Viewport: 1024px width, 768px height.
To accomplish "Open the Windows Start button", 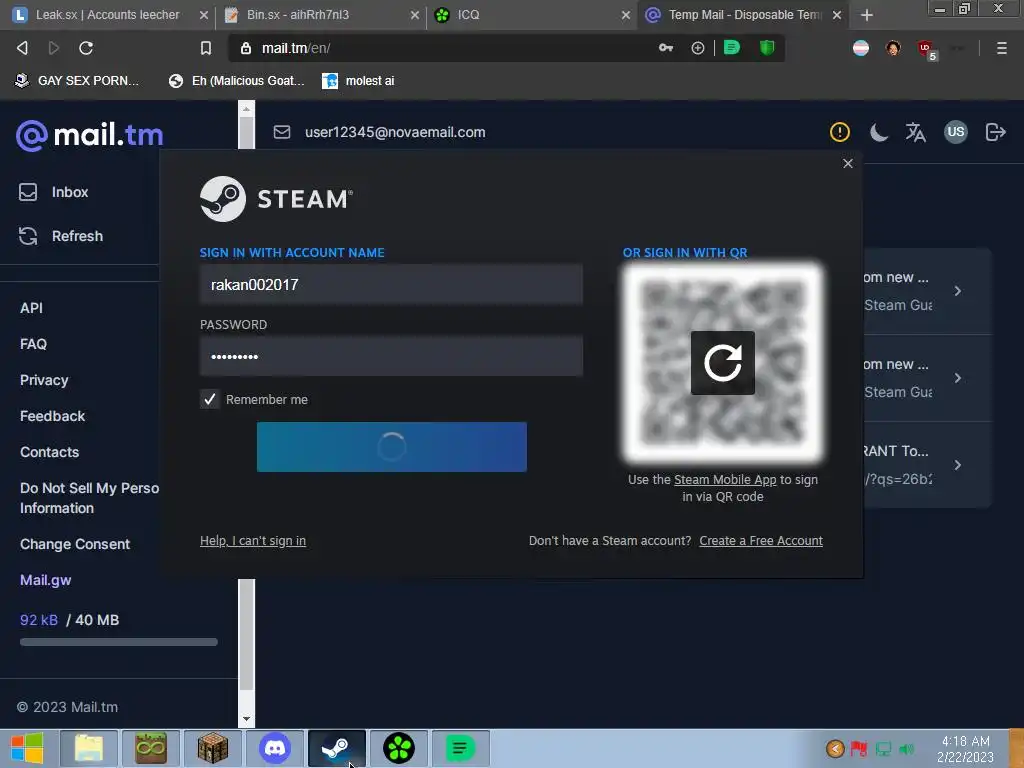I will [27, 748].
